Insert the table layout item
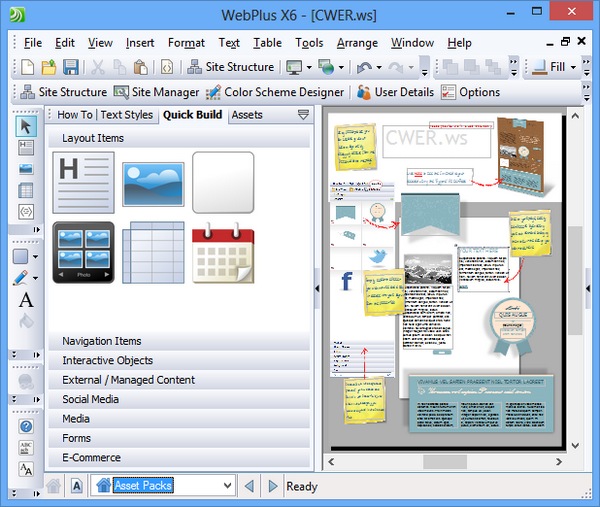The width and height of the screenshot is (600, 507). click(153, 253)
